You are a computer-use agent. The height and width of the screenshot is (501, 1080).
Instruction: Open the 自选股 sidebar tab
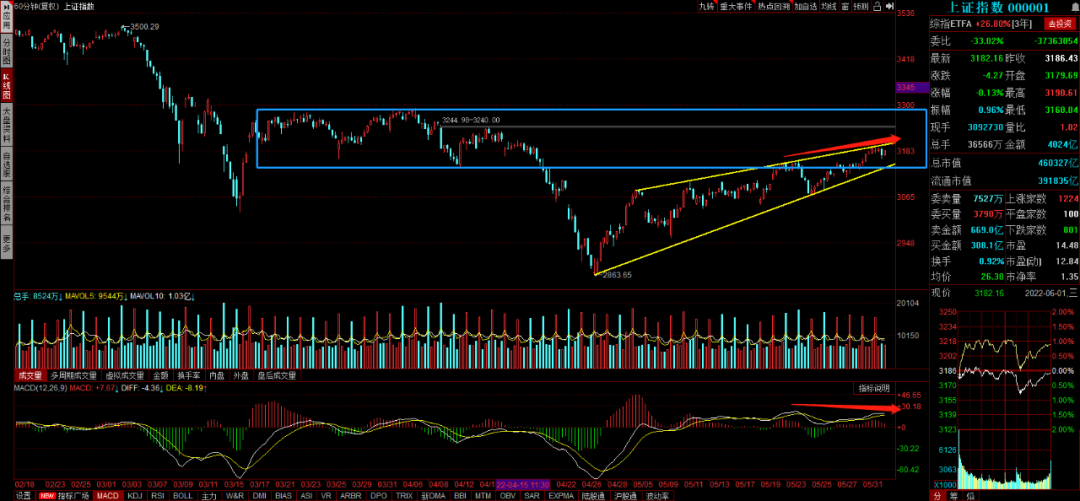[6, 166]
